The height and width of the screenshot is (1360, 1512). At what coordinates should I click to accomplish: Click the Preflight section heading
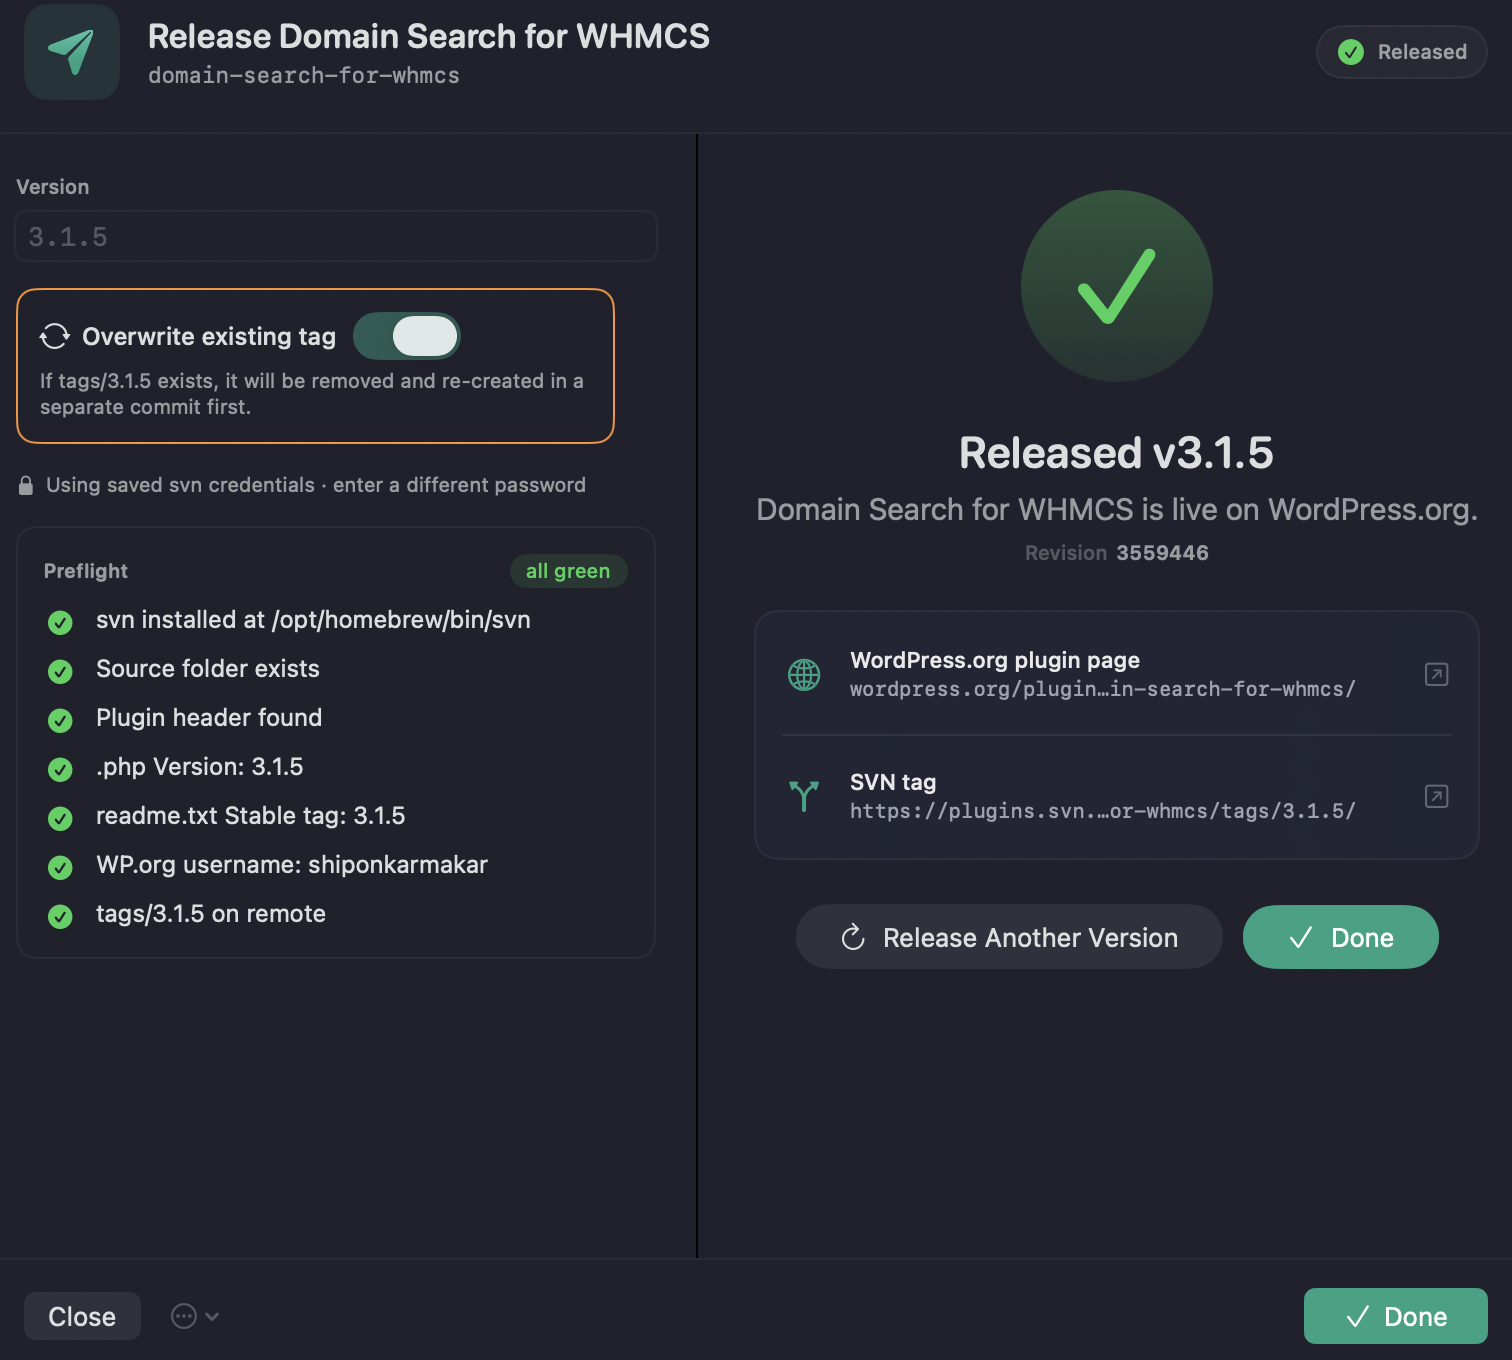tap(86, 571)
